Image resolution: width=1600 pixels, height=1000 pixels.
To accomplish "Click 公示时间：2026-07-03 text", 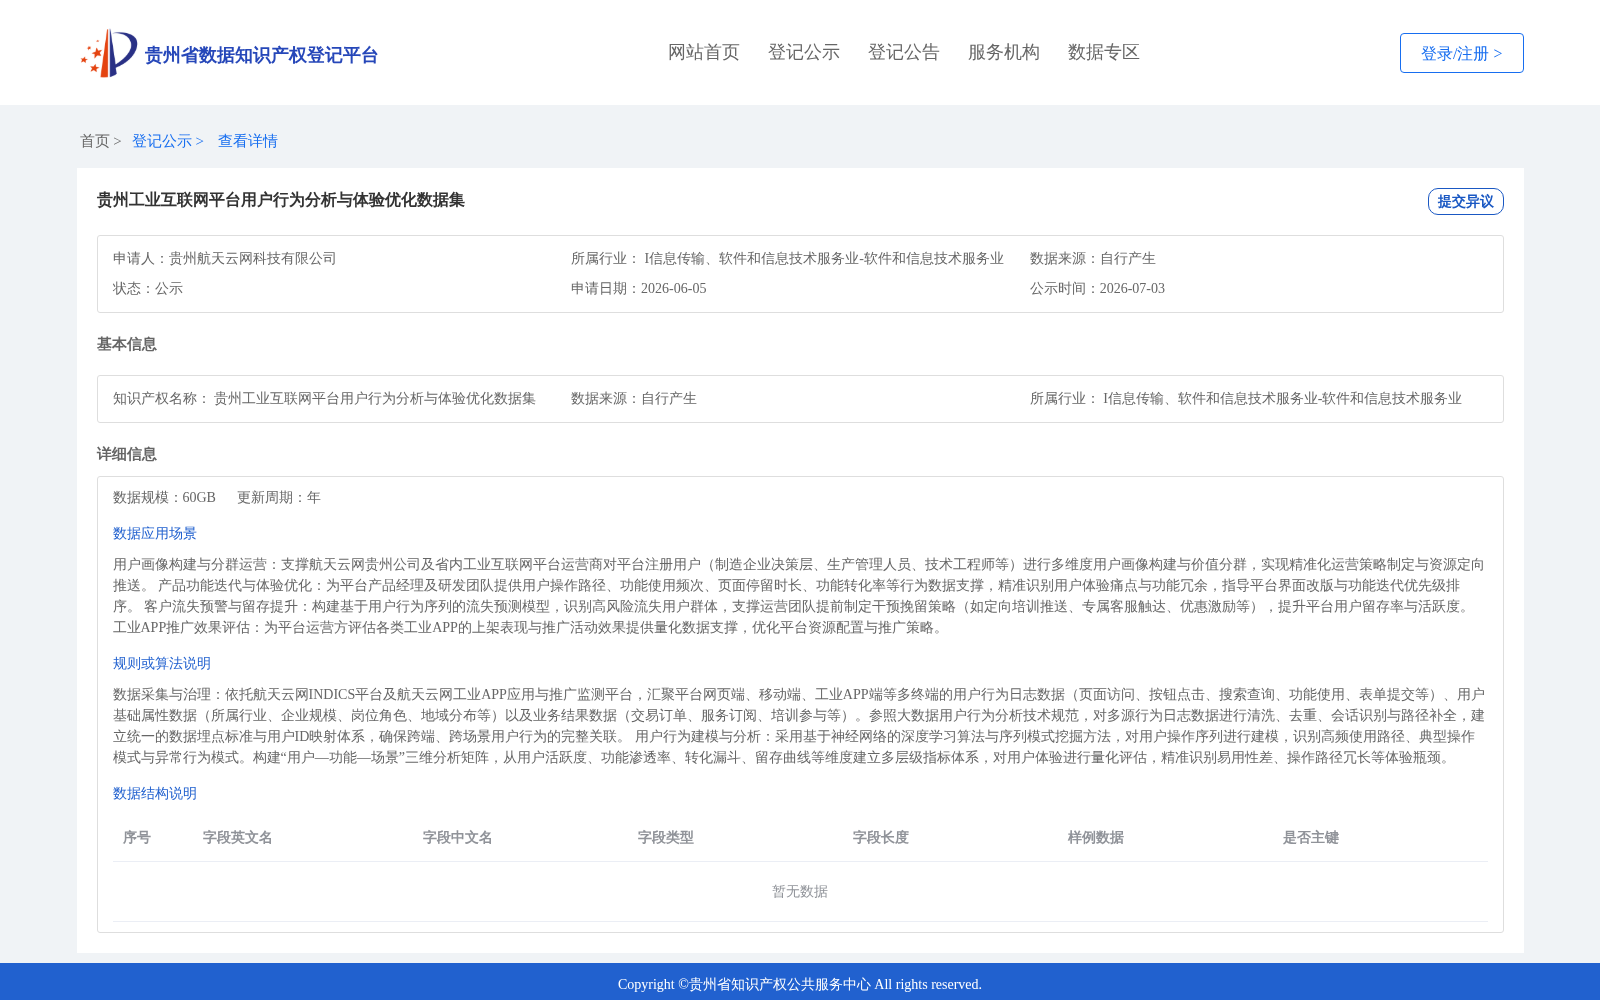I will [1098, 288].
